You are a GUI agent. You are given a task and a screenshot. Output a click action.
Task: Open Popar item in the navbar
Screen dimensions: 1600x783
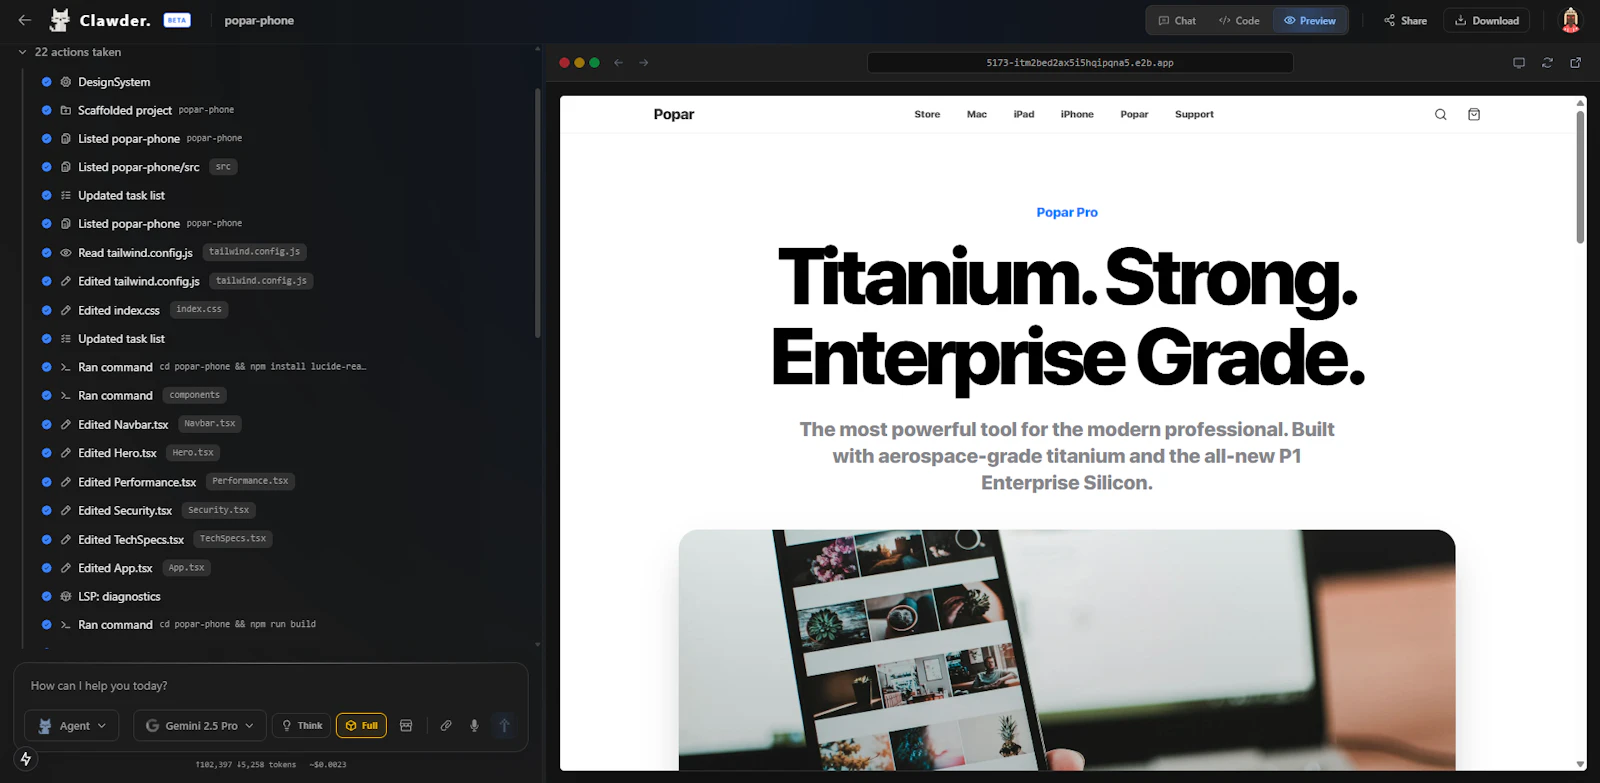[1134, 114]
